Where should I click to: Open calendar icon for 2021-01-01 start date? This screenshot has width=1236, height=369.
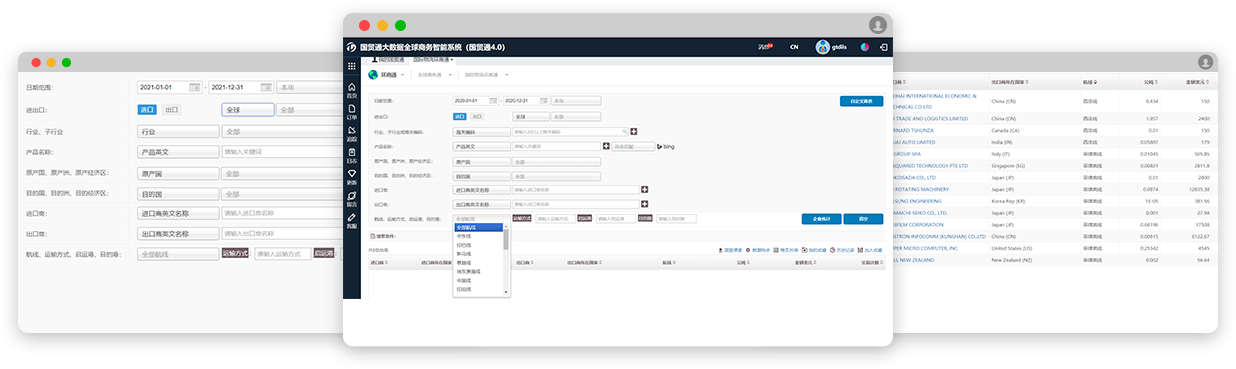pos(195,87)
